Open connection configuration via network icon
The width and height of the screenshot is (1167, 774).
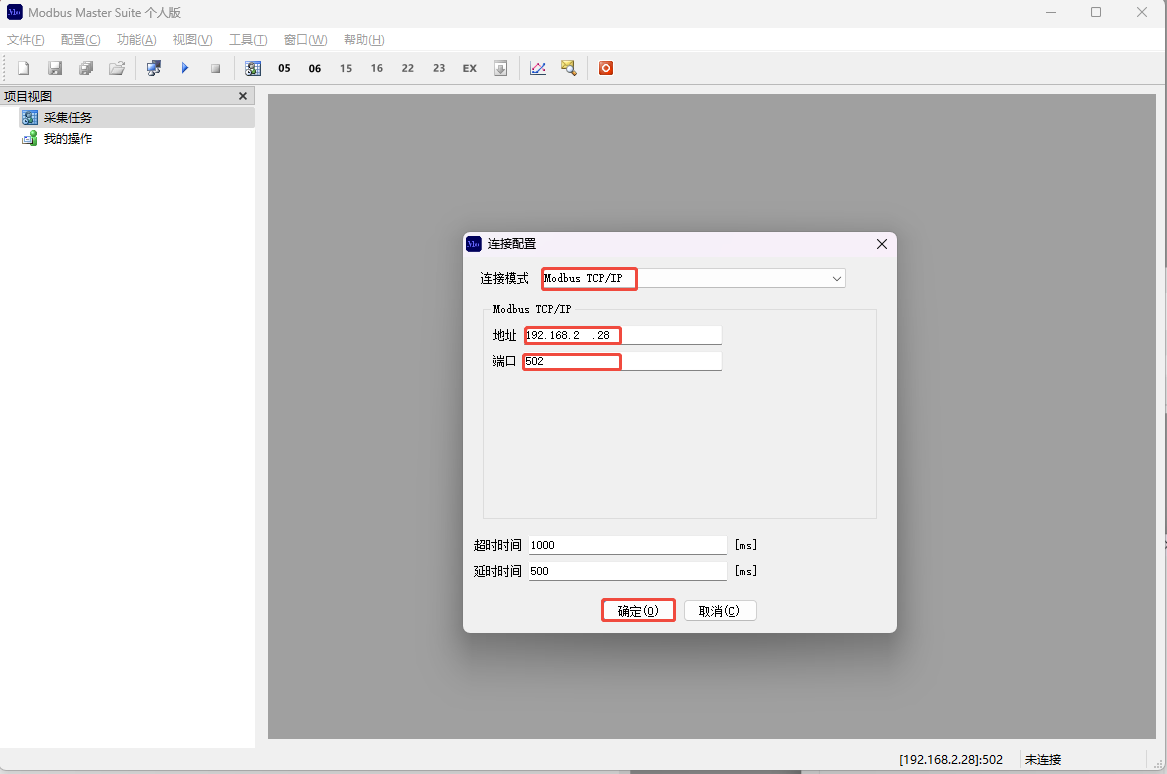tap(153, 68)
